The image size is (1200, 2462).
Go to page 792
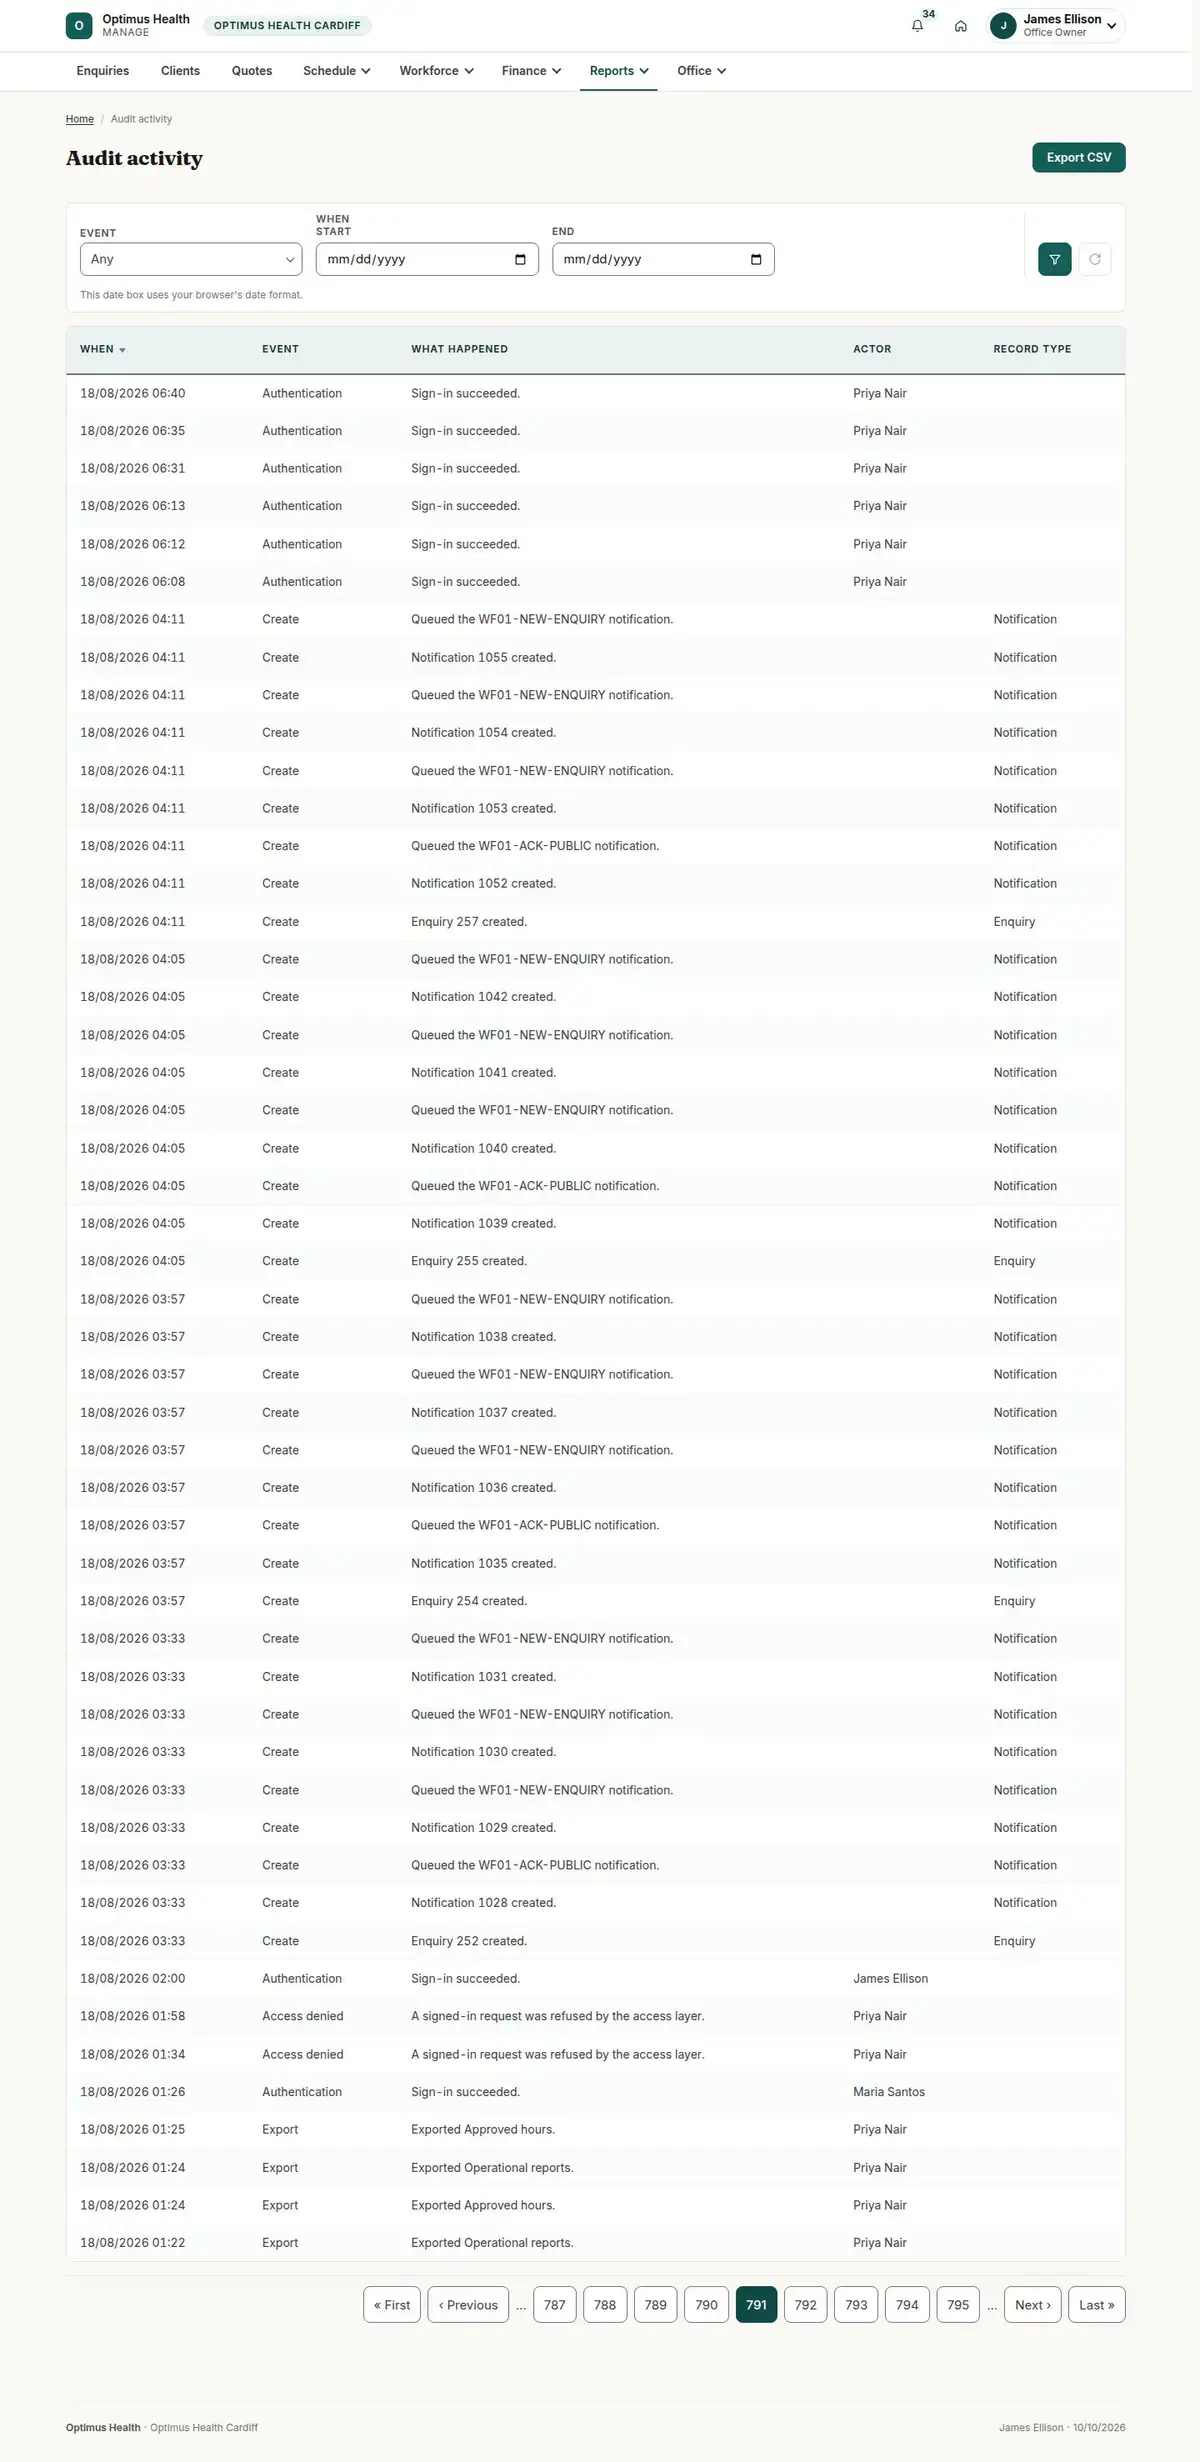click(x=806, y=2304)
